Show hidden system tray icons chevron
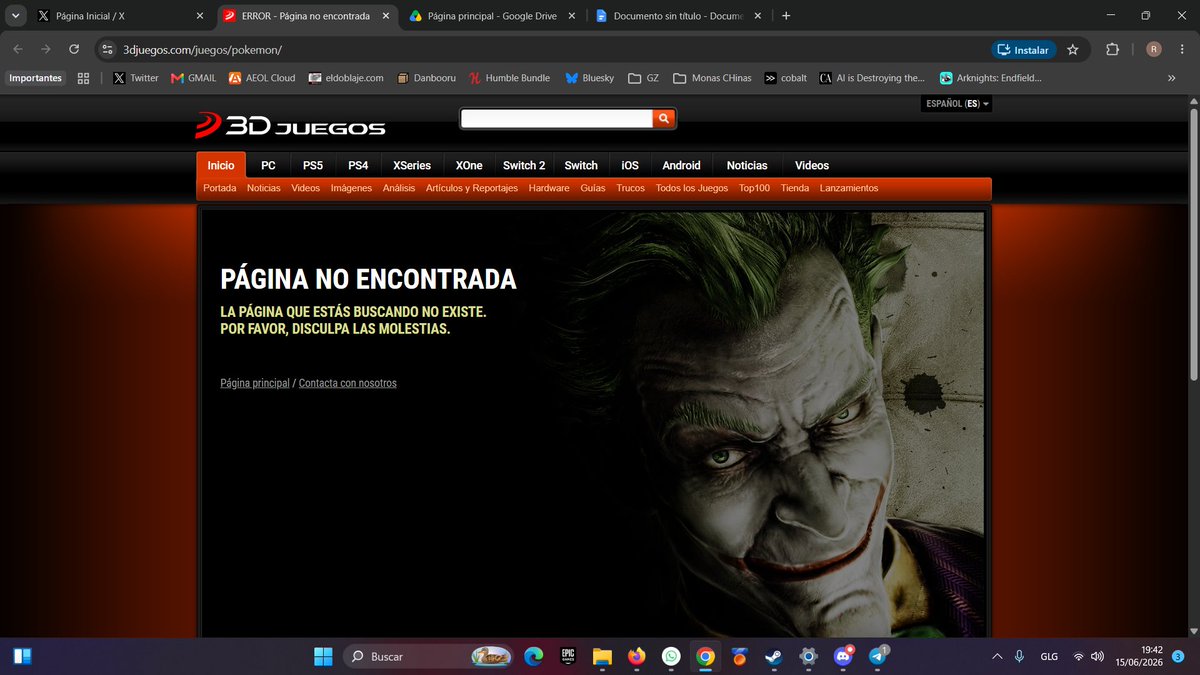The height and width of the screenshot is (675, 1200). pyautogui.click(x=996, y=656)
